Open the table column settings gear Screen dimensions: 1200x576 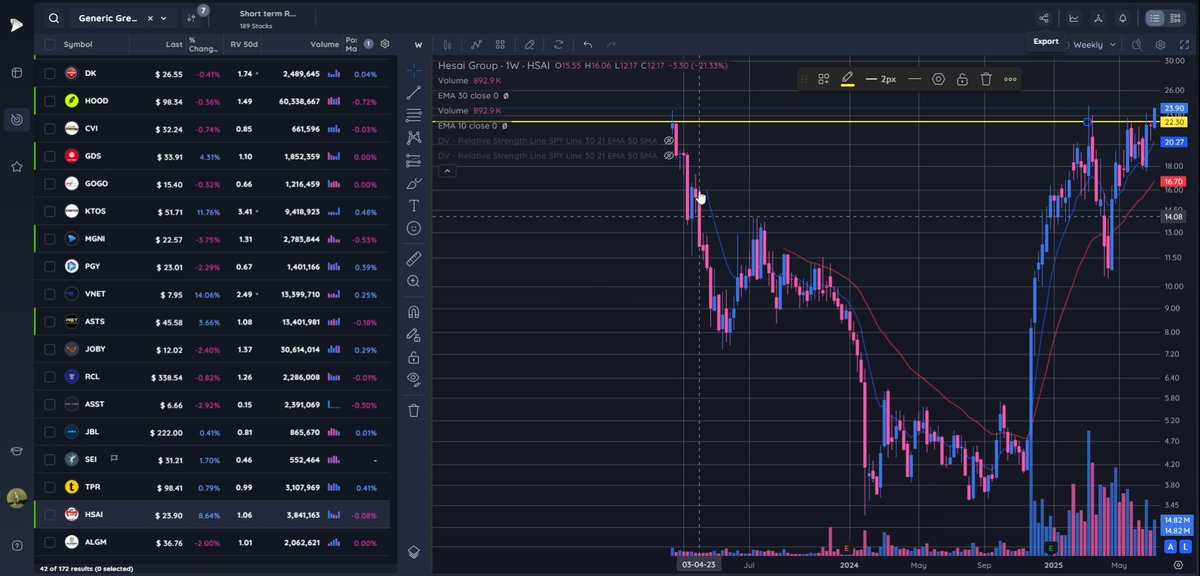tap(385, 44)
